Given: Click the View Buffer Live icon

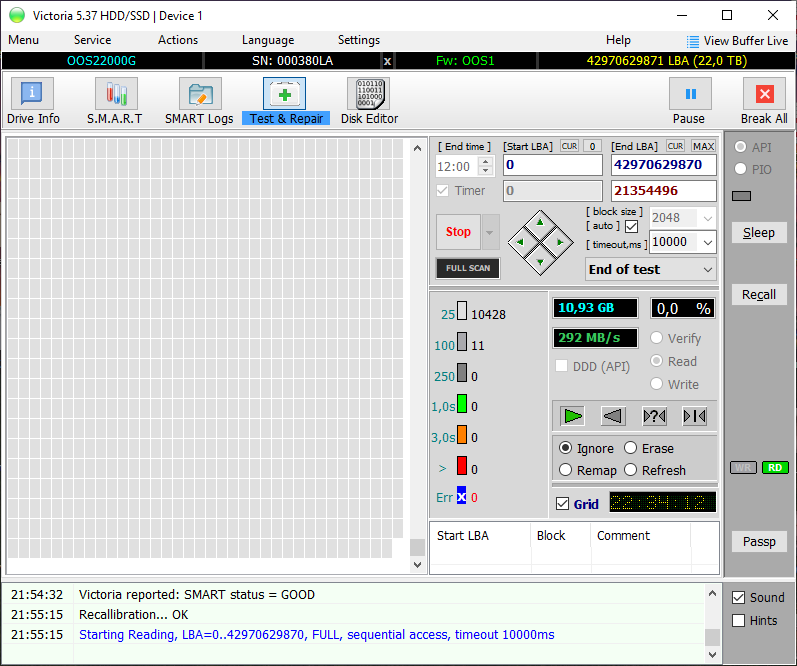Looking at the screenshot, I should [x=692, y=41].
